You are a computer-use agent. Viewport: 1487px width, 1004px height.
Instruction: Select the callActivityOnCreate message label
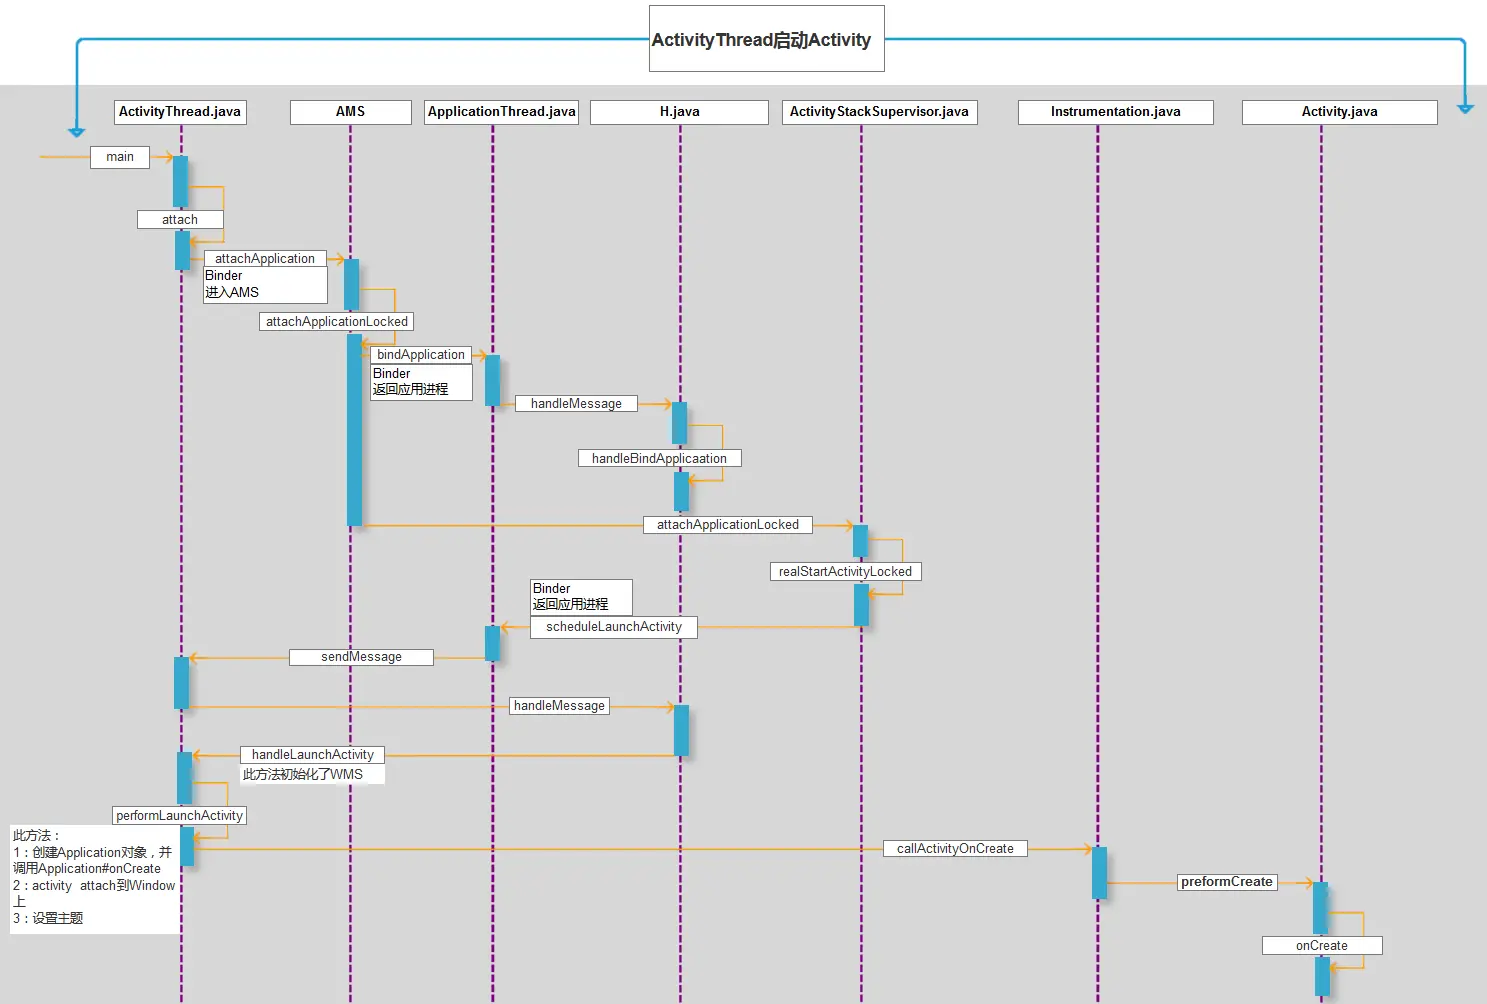(x=955, y=849)
